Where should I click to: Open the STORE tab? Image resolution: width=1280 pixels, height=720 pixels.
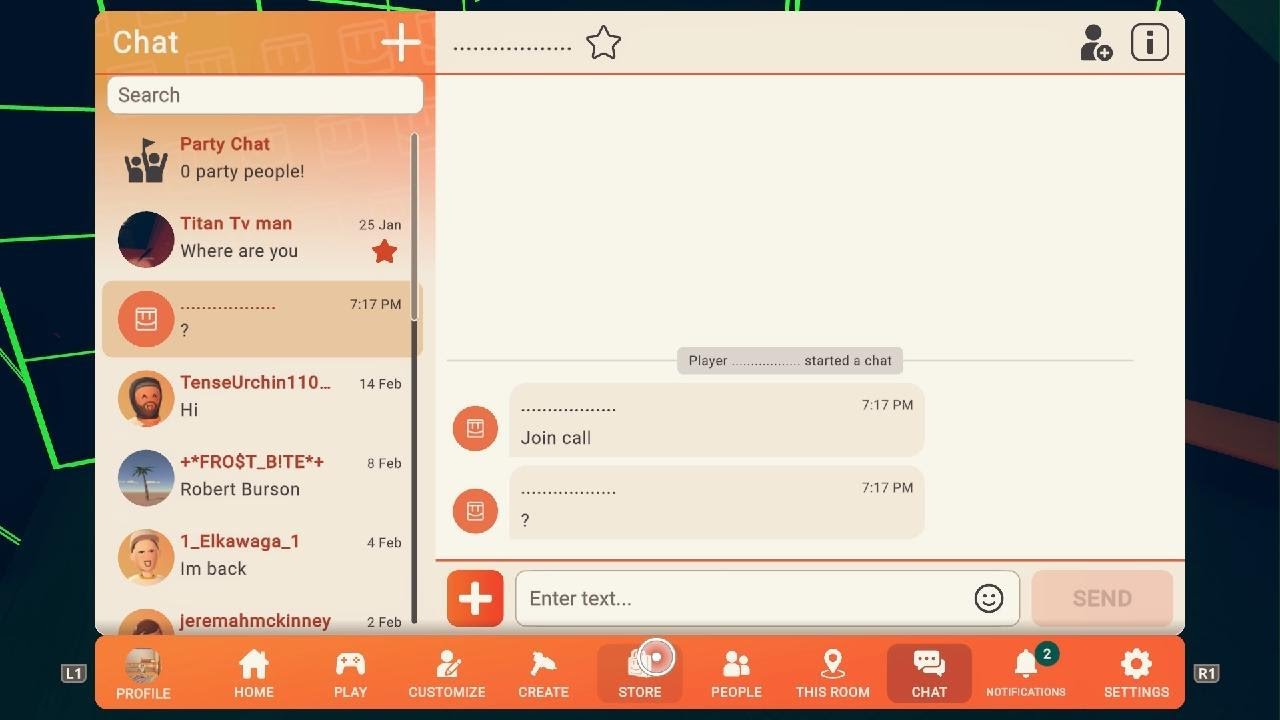pyautogui.click(x=640, y=673)
